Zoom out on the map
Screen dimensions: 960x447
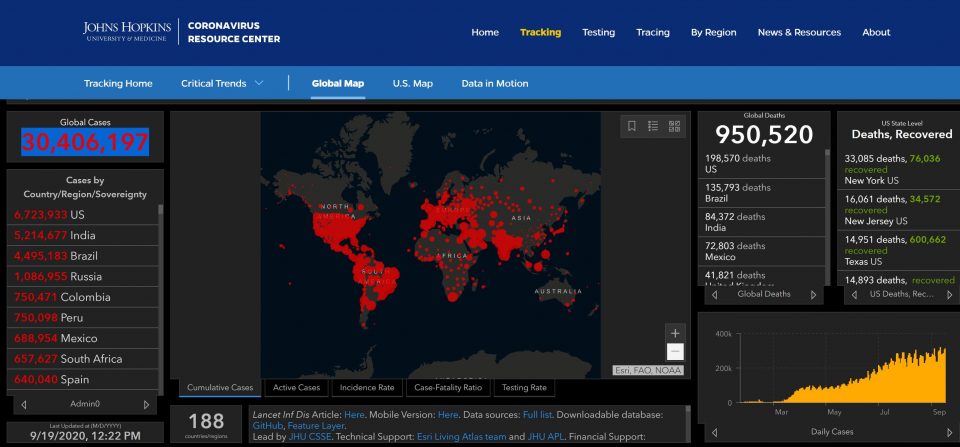(675, 352)
